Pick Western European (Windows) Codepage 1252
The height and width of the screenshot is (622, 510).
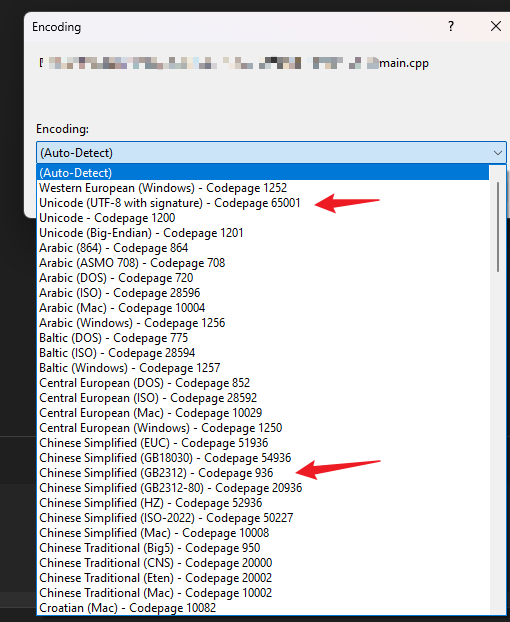263,188
